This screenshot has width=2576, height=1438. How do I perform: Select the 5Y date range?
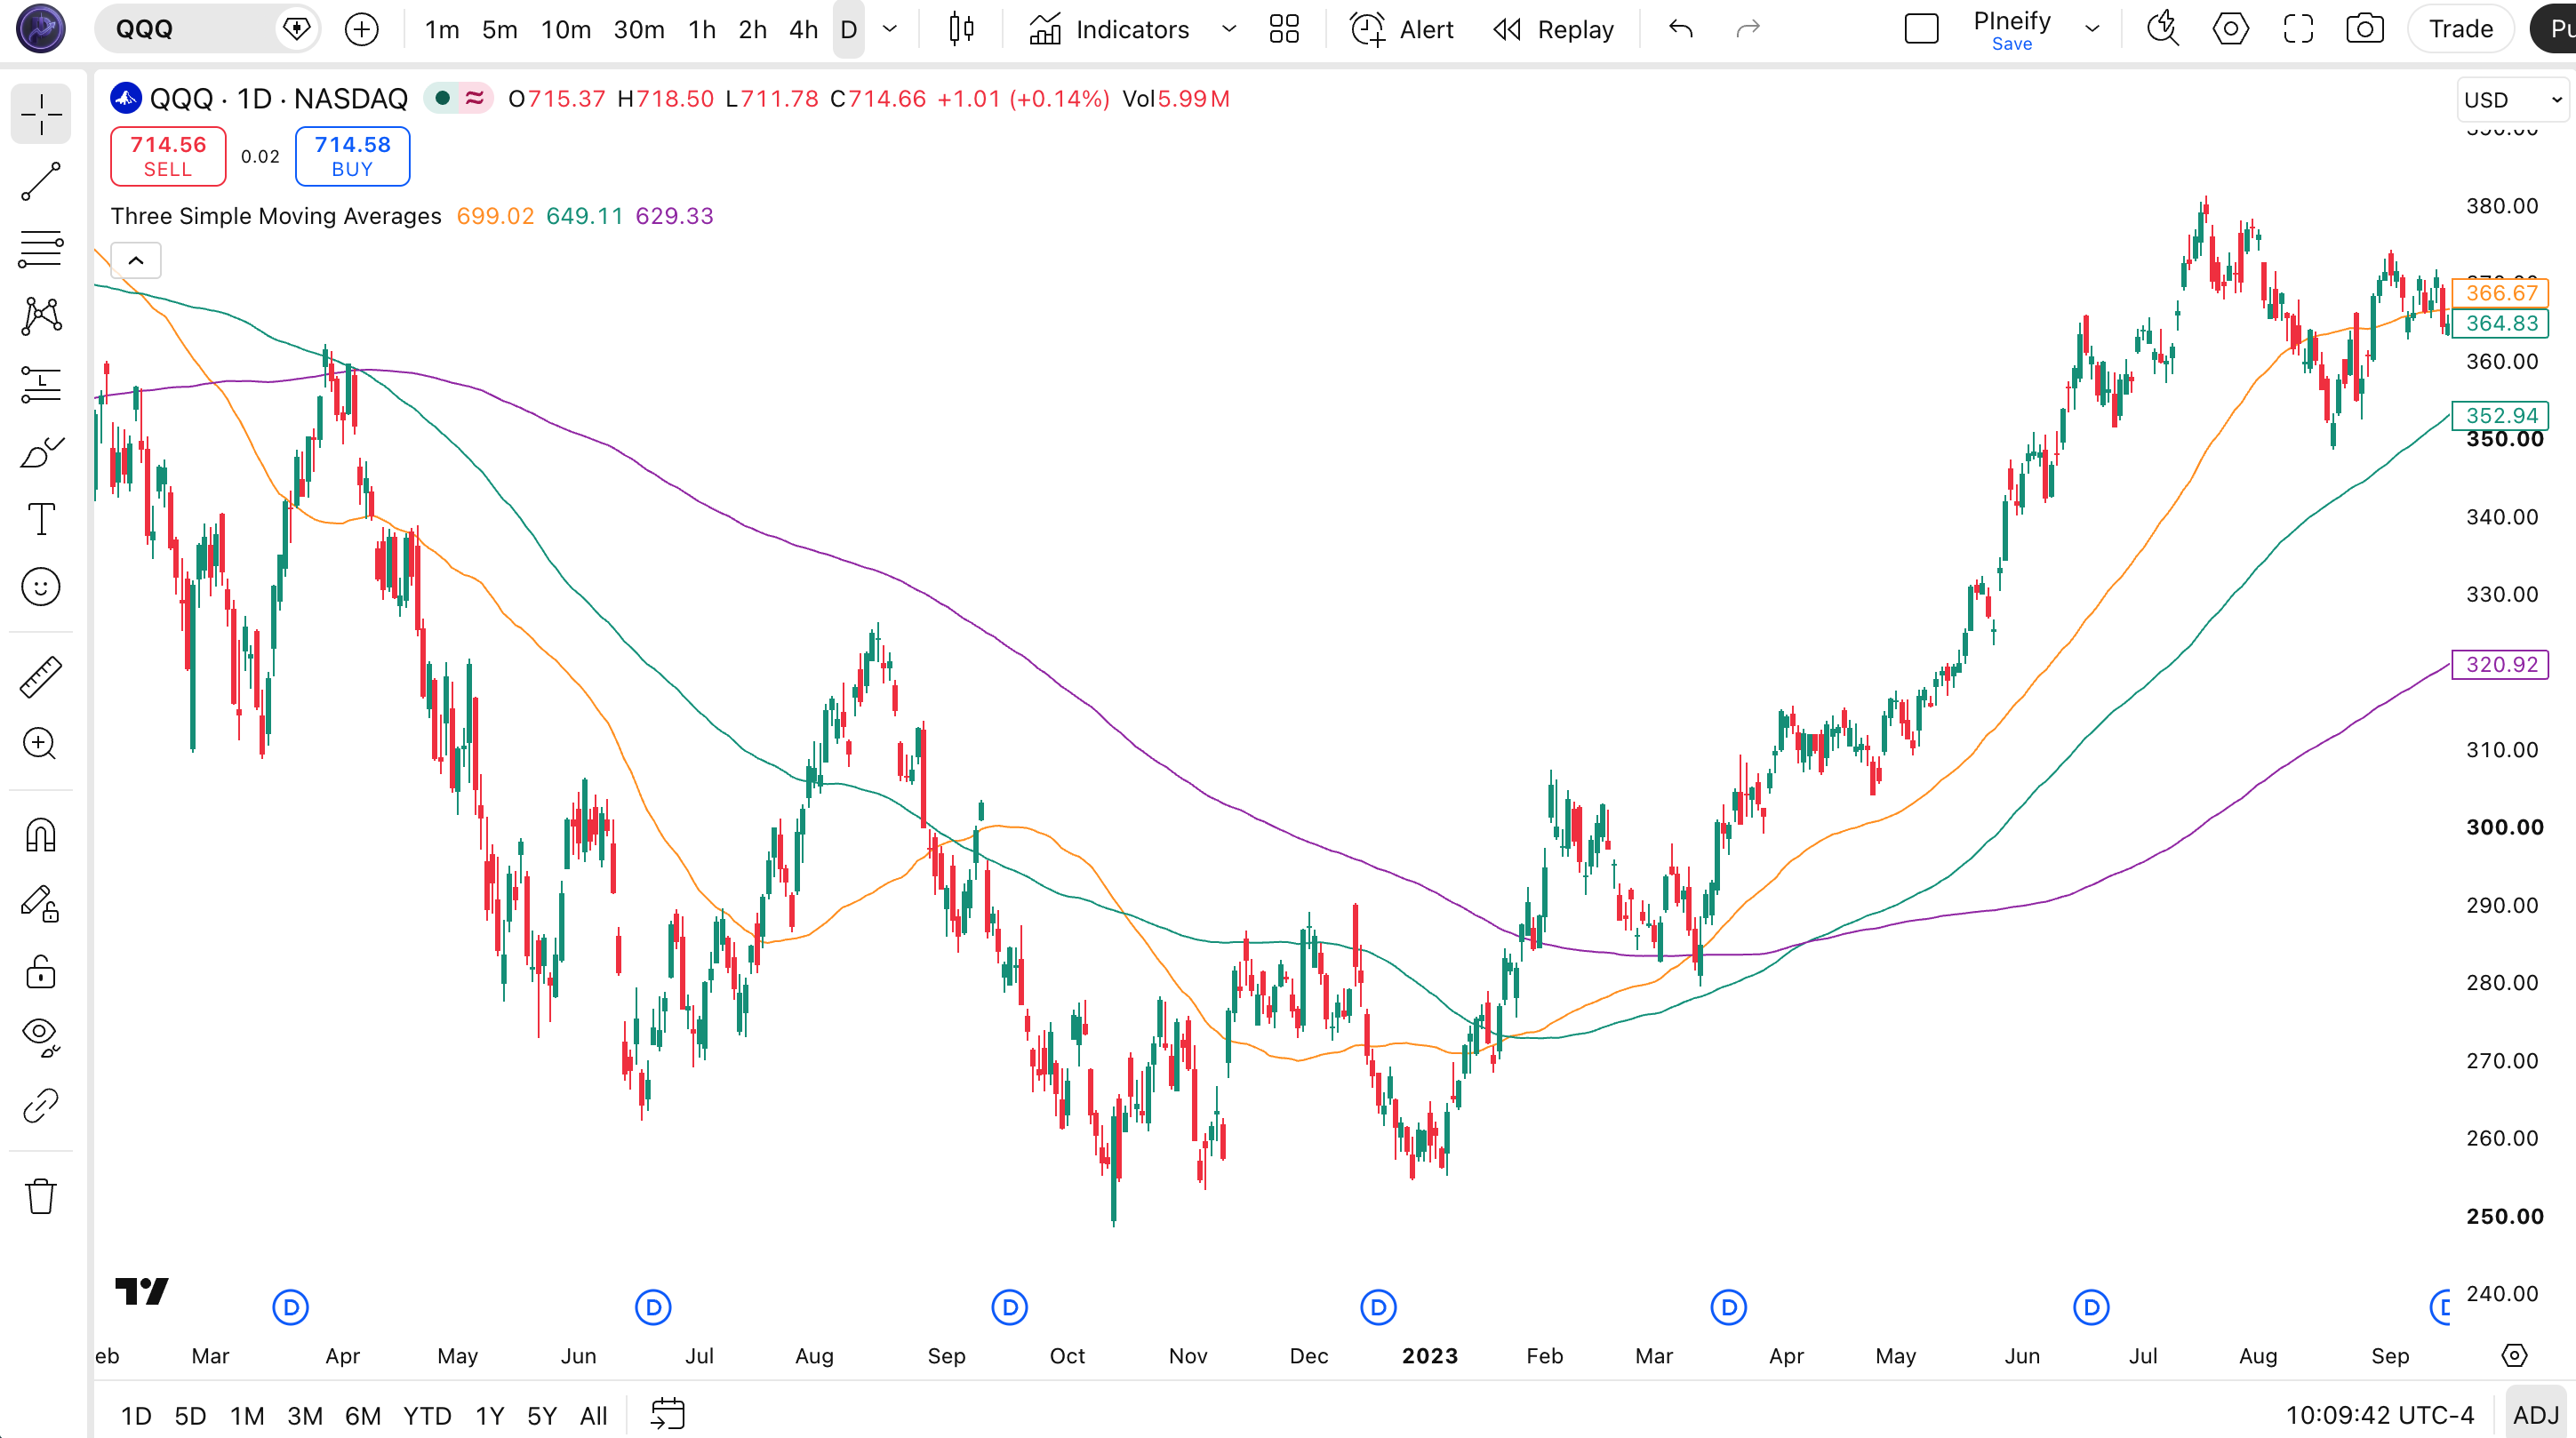[x=541, y=1416]
